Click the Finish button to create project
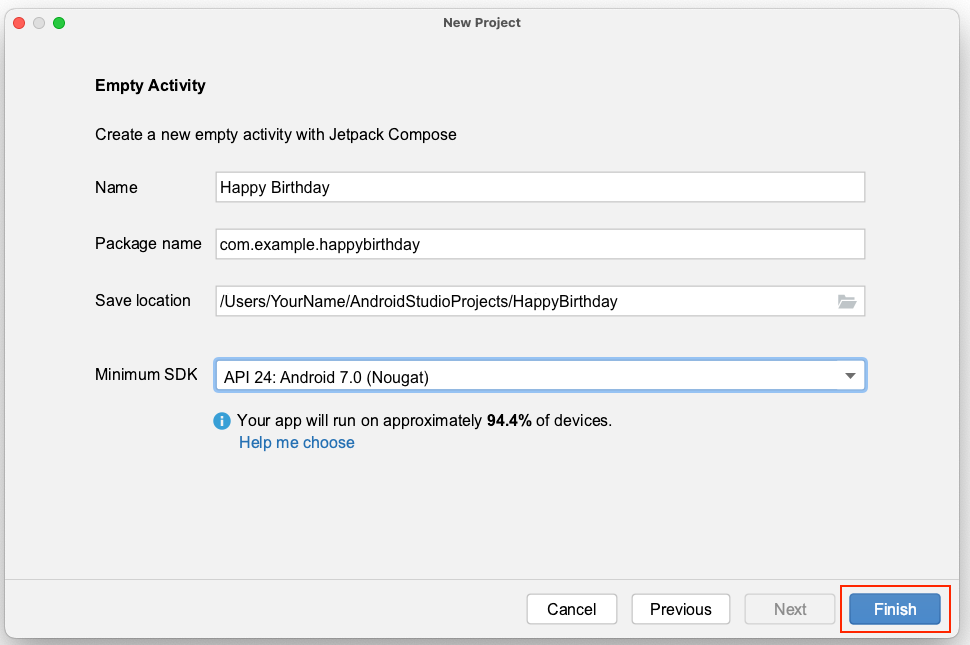970x645 pixels. point(893,609)
